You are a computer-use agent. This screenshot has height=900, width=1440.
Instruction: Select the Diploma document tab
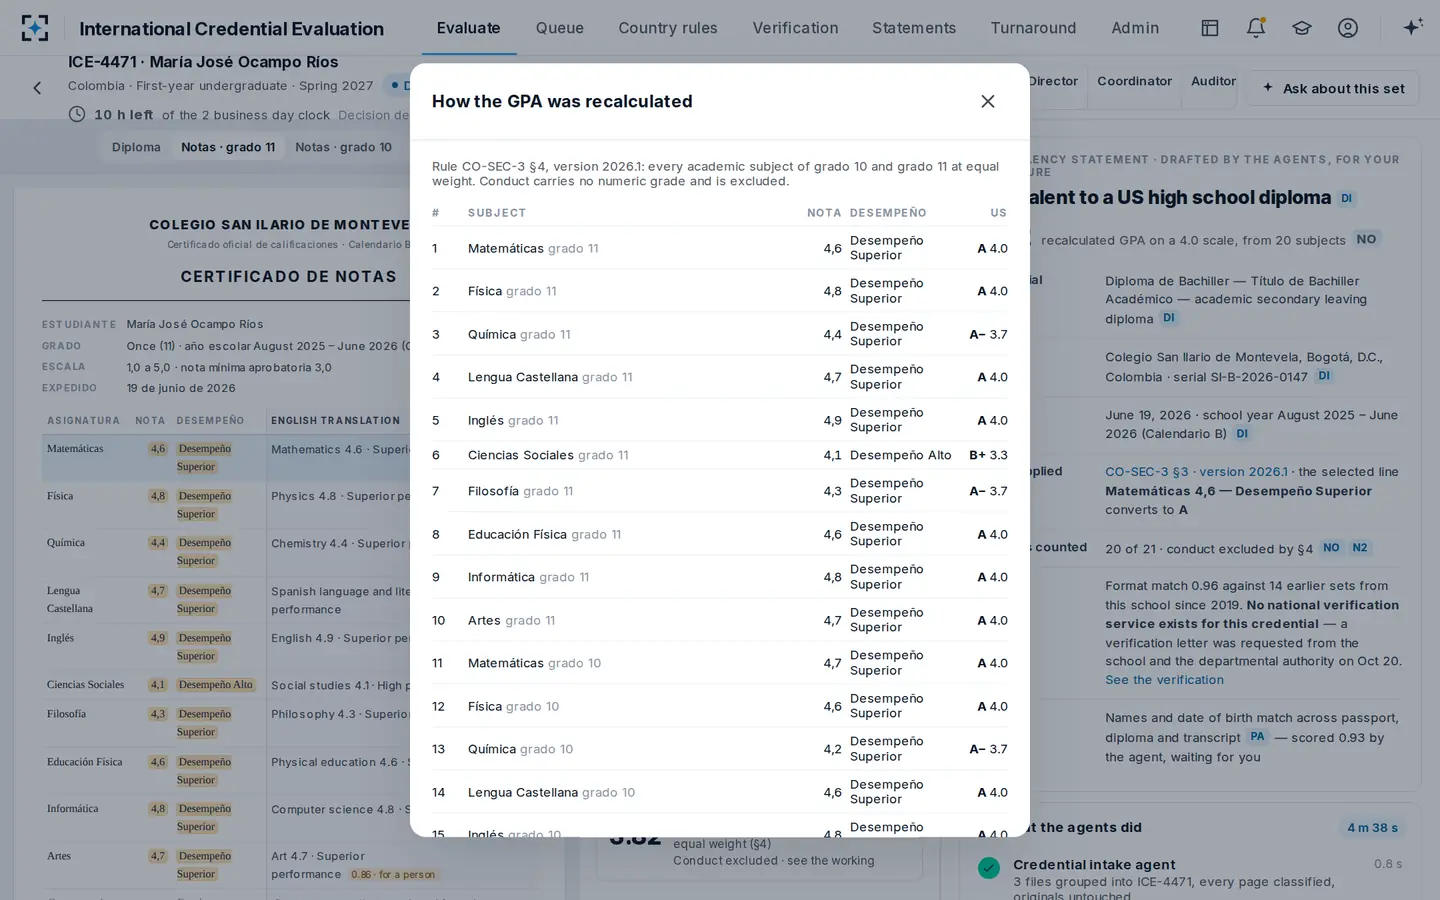136,147
